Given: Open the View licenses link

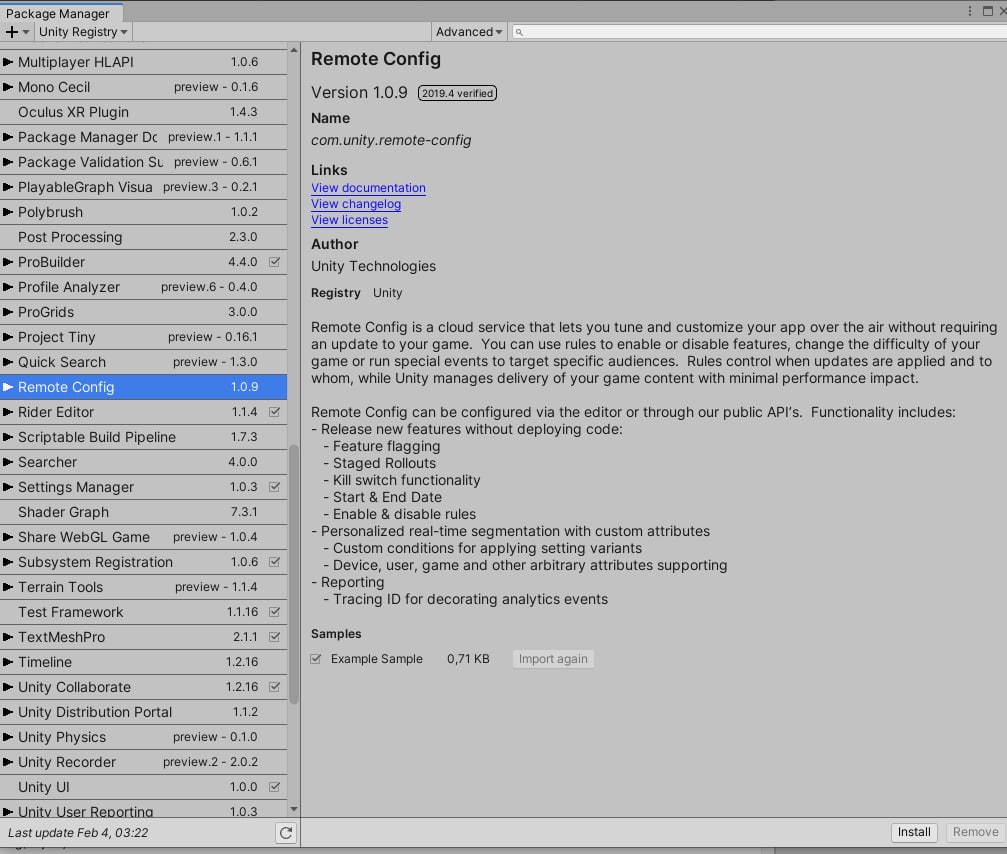Looking at the screenshot, I should [x=349, y=220].
